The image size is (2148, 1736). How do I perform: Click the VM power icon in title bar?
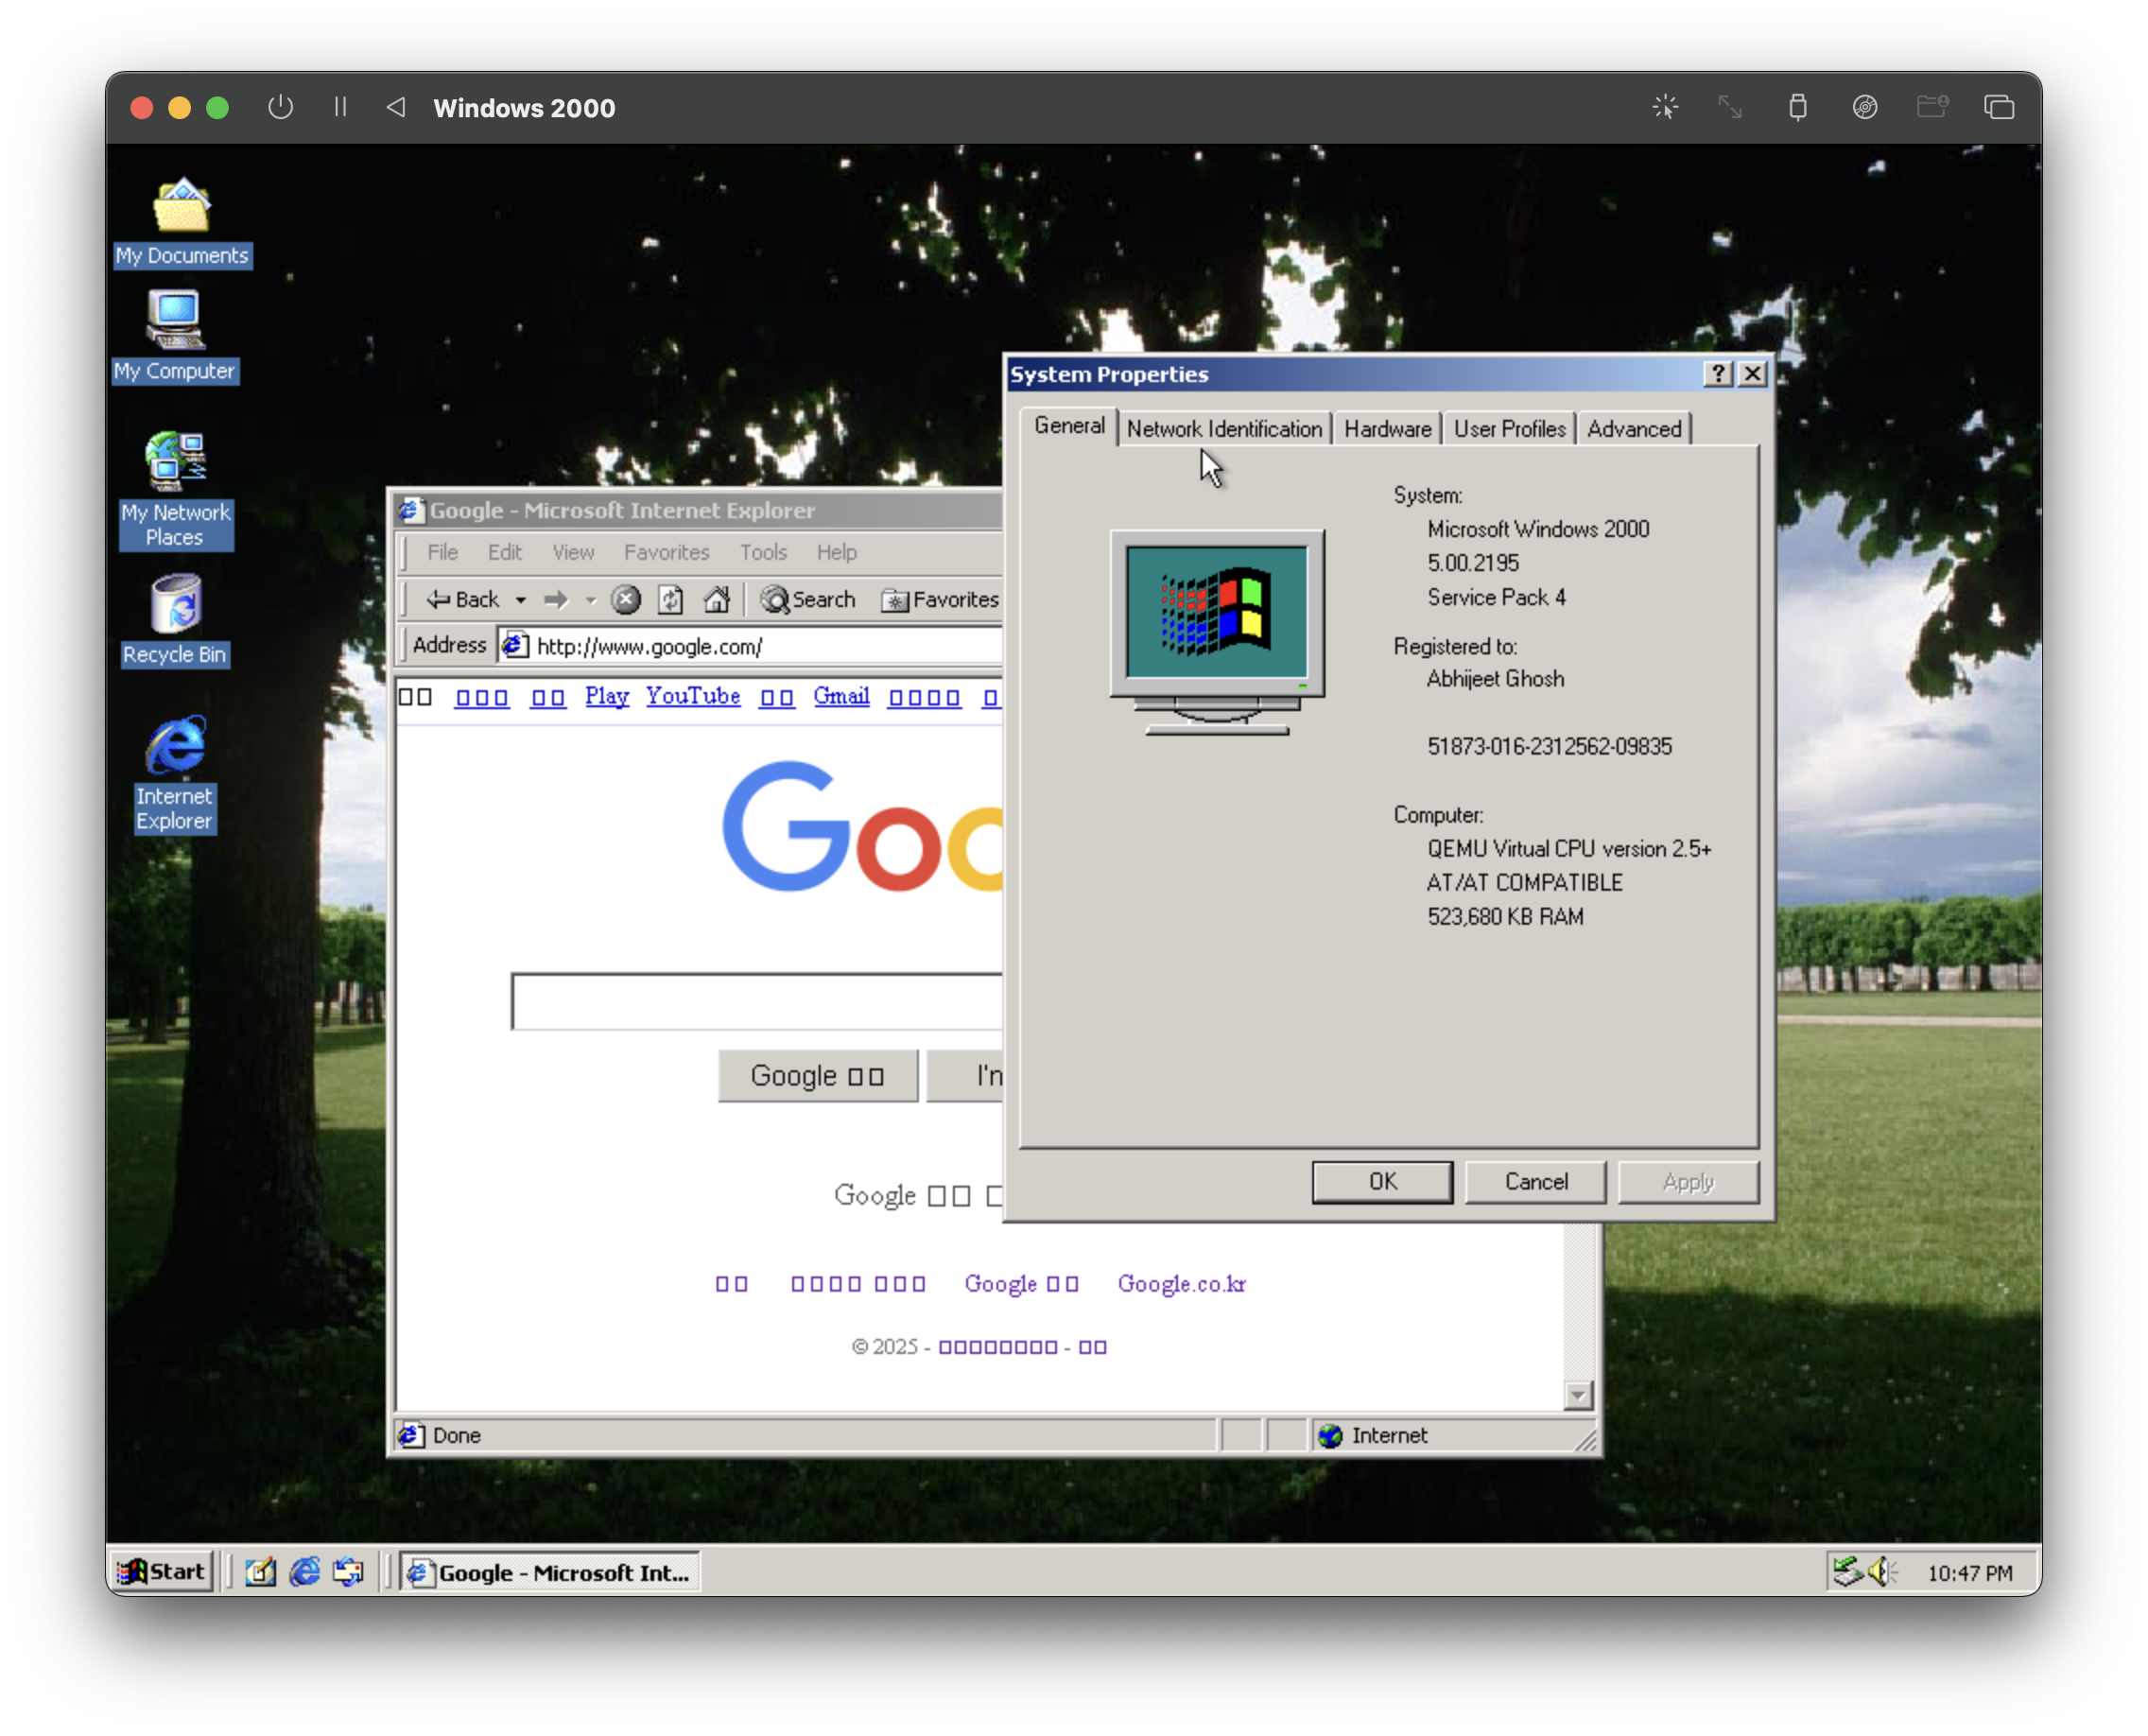click(x=280, y=107)
